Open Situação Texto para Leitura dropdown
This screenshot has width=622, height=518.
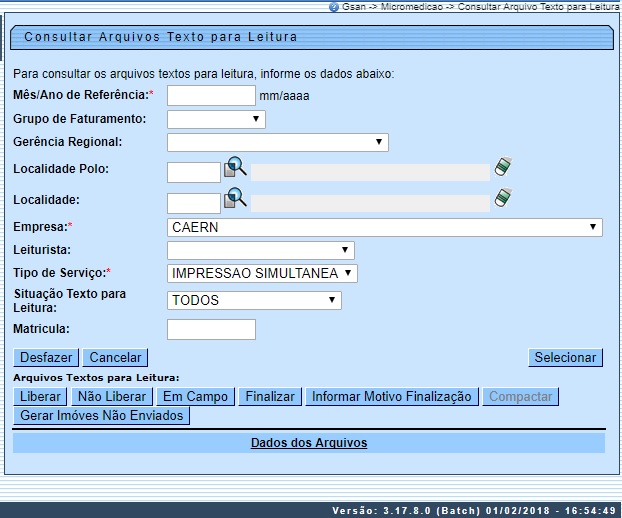pos(254,300)
